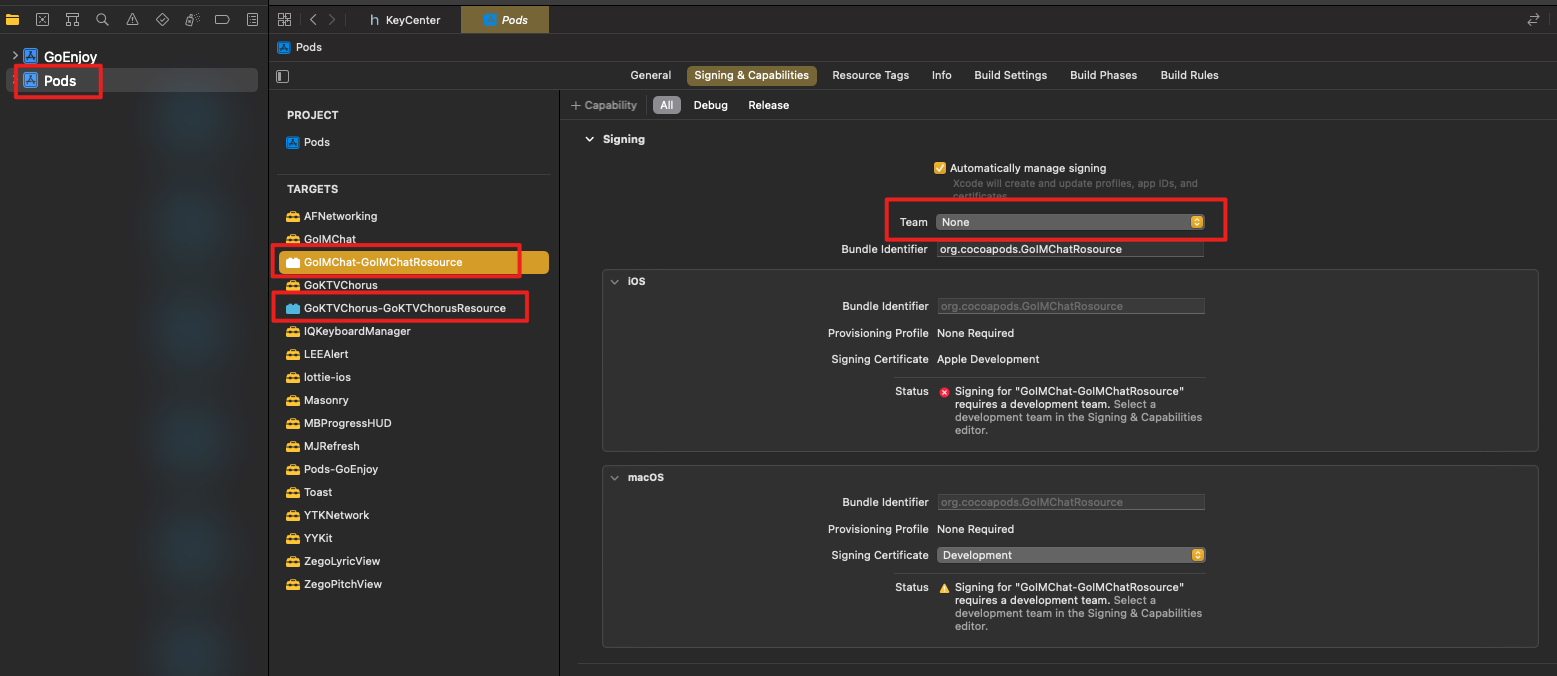This screenshot has height=676, width=1557.
Task: Open the Debug navigator spray icon
Action: tap(192, 20)
